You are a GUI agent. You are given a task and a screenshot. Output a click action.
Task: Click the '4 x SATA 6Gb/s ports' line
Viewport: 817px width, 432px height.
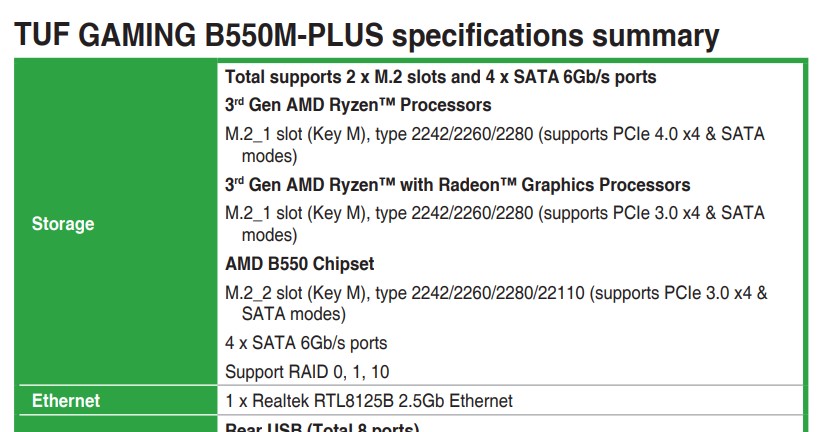click(306, 343)
